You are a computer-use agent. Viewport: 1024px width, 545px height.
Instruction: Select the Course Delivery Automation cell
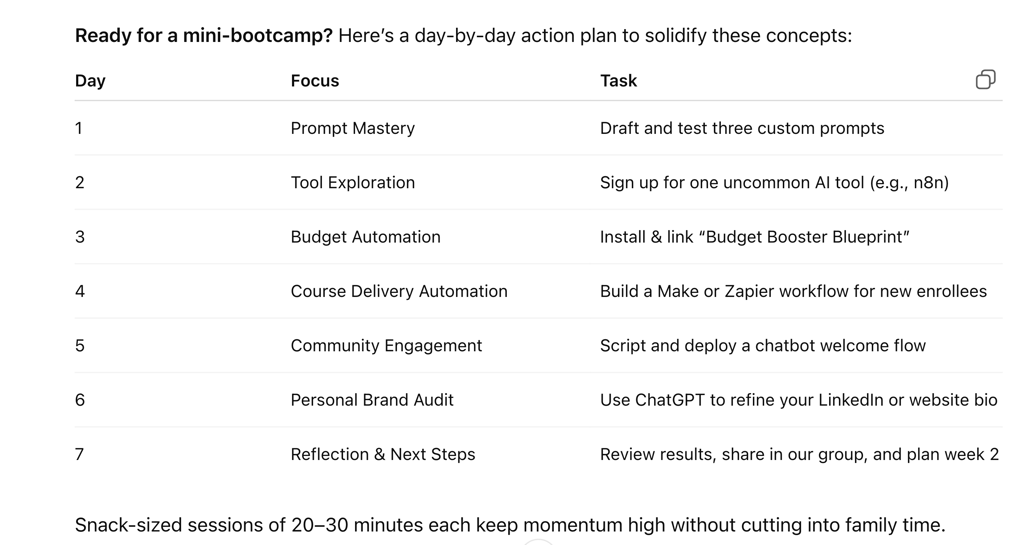[399, 291]
